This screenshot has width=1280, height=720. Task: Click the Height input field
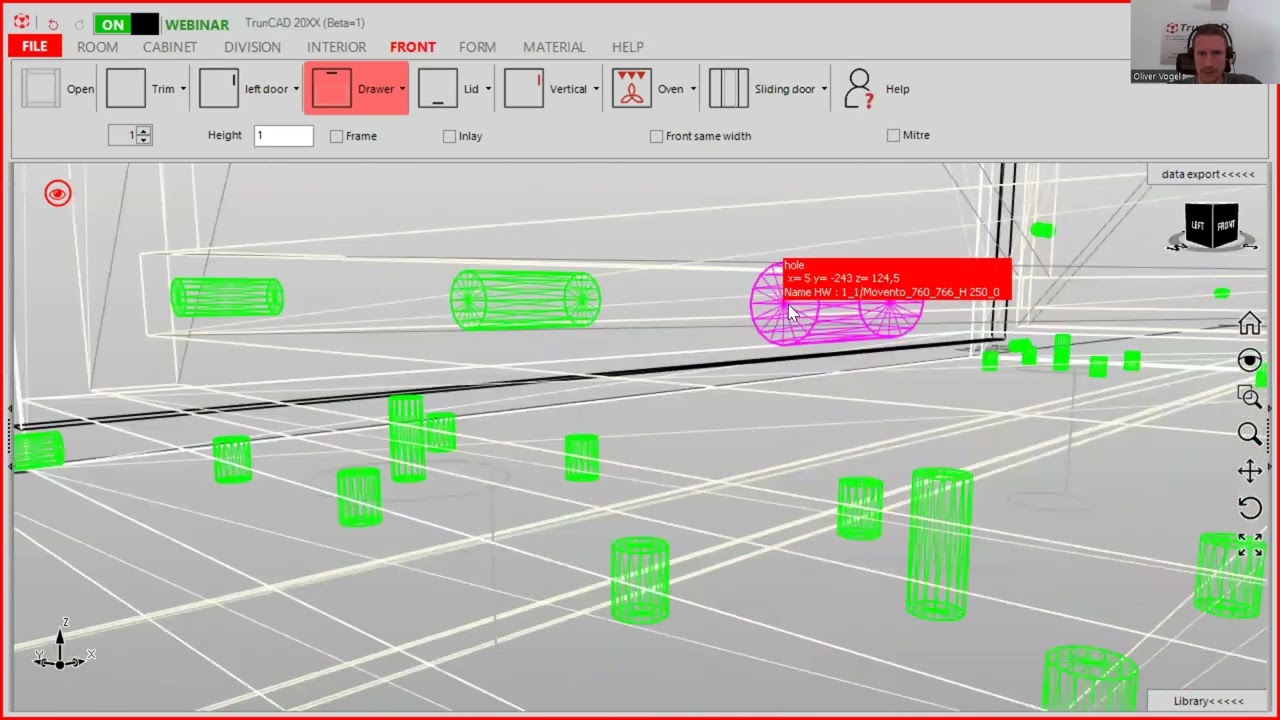[x=283, y=135]
